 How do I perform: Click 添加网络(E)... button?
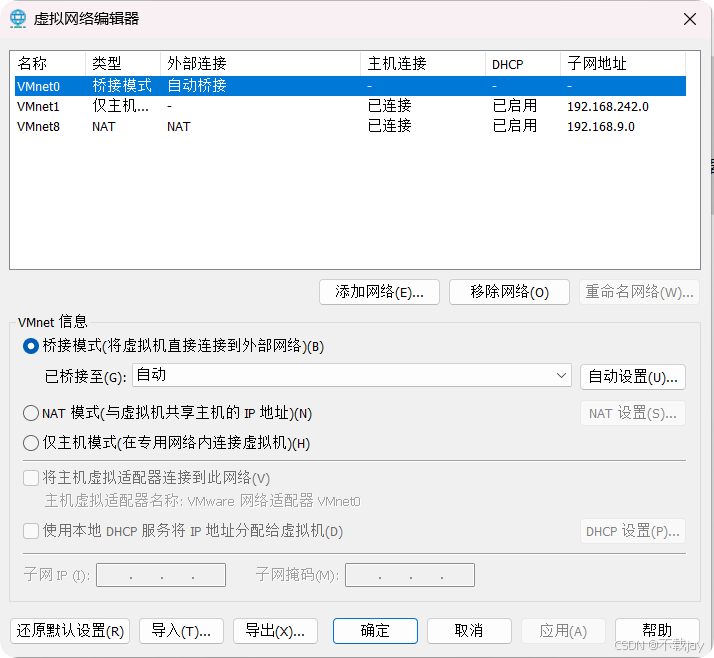(379, 292)
